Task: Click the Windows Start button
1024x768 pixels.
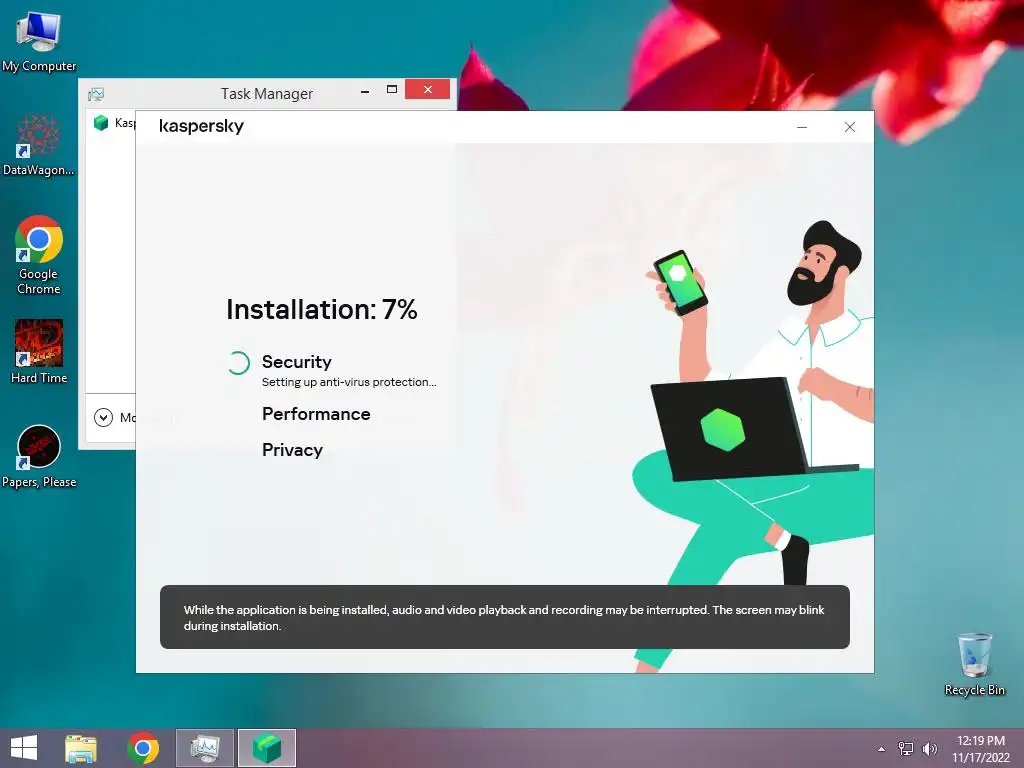Action: pyautogui.click(x=24, y=748)
